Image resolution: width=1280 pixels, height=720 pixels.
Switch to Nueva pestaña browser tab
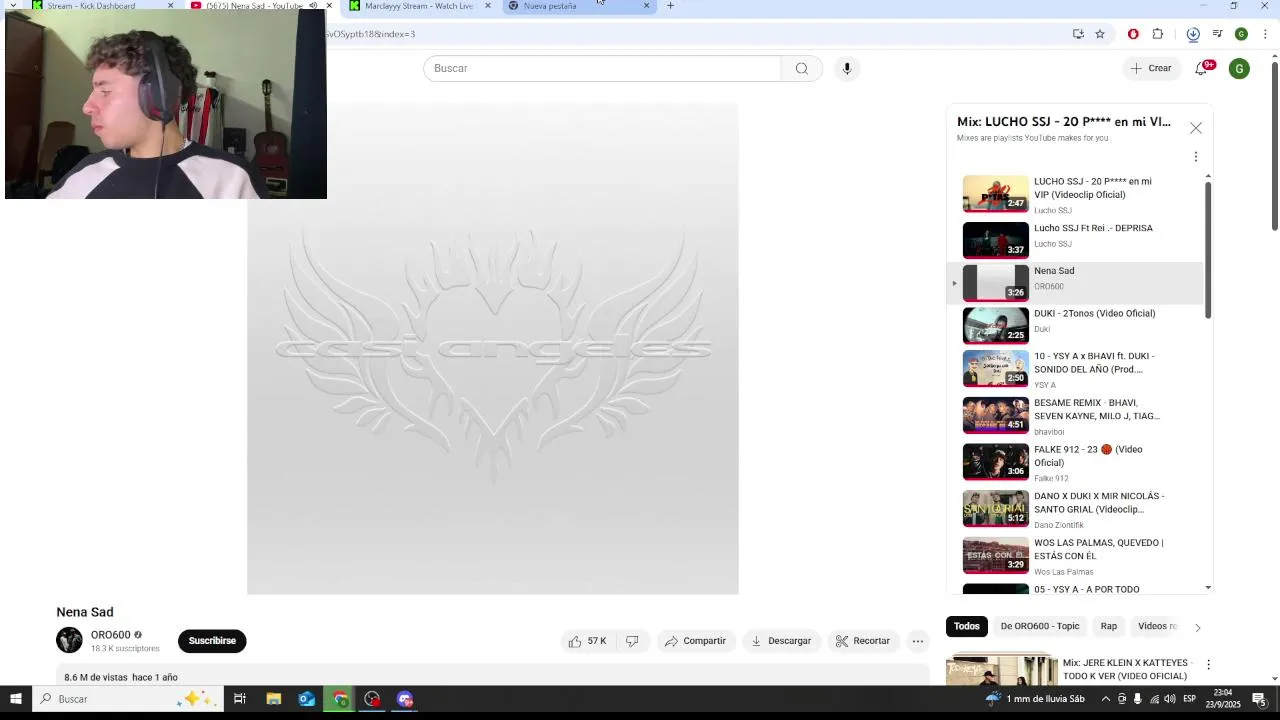tap(577, 6)
